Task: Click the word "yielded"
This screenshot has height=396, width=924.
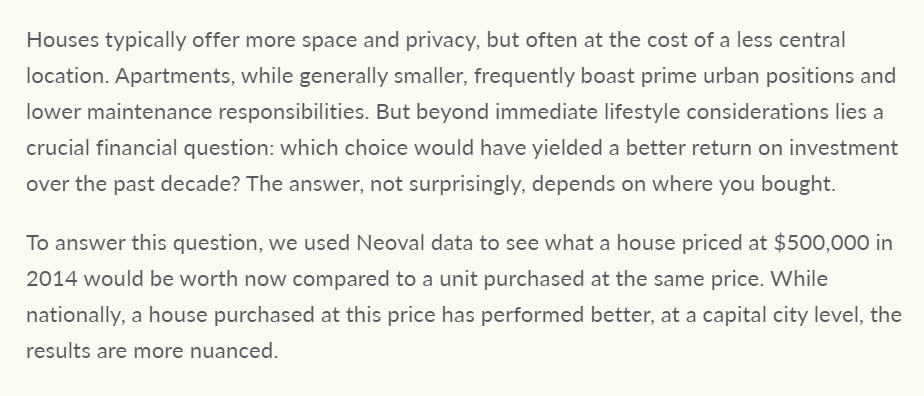Action: (x=567, y=148)
